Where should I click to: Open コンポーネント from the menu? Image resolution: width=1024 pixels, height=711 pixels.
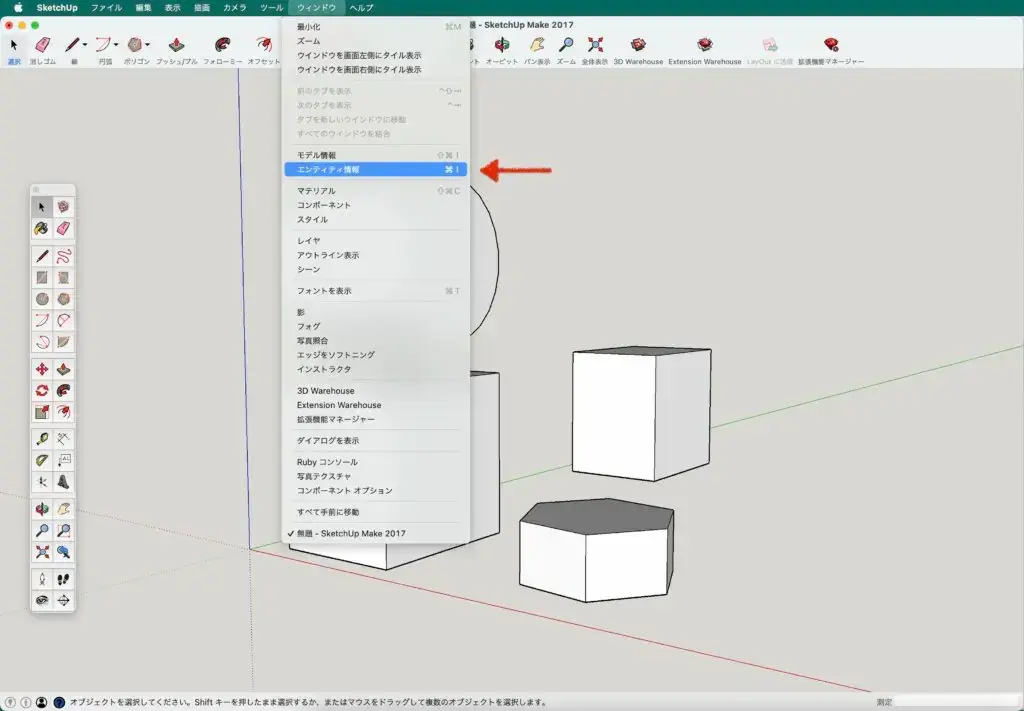point(376,205)
